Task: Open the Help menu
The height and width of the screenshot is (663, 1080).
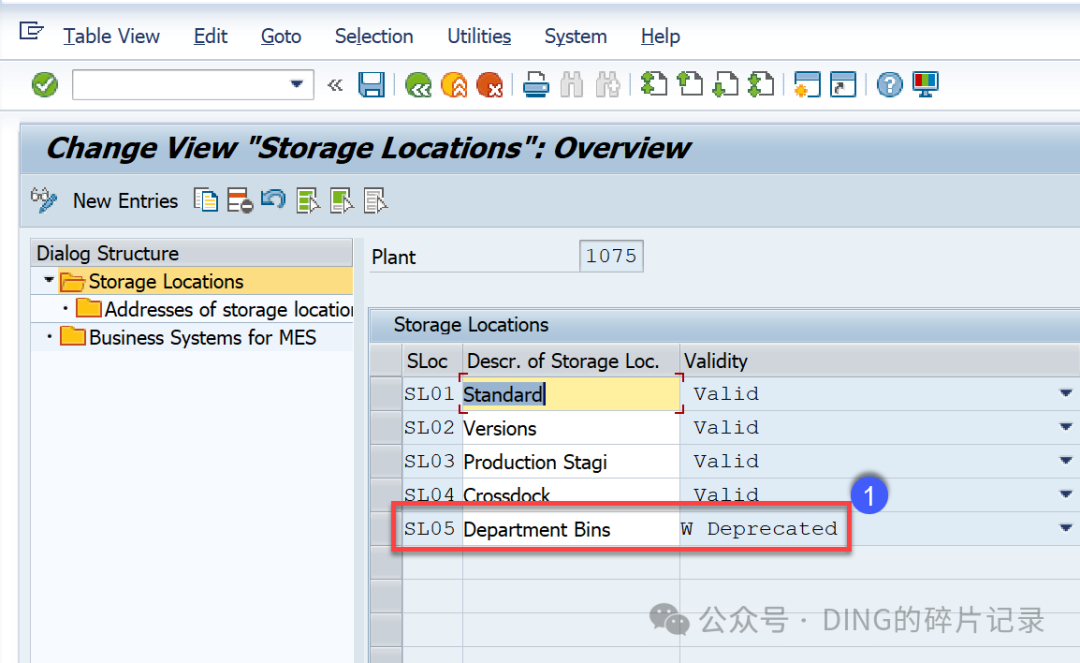Action: click(660, 36)
